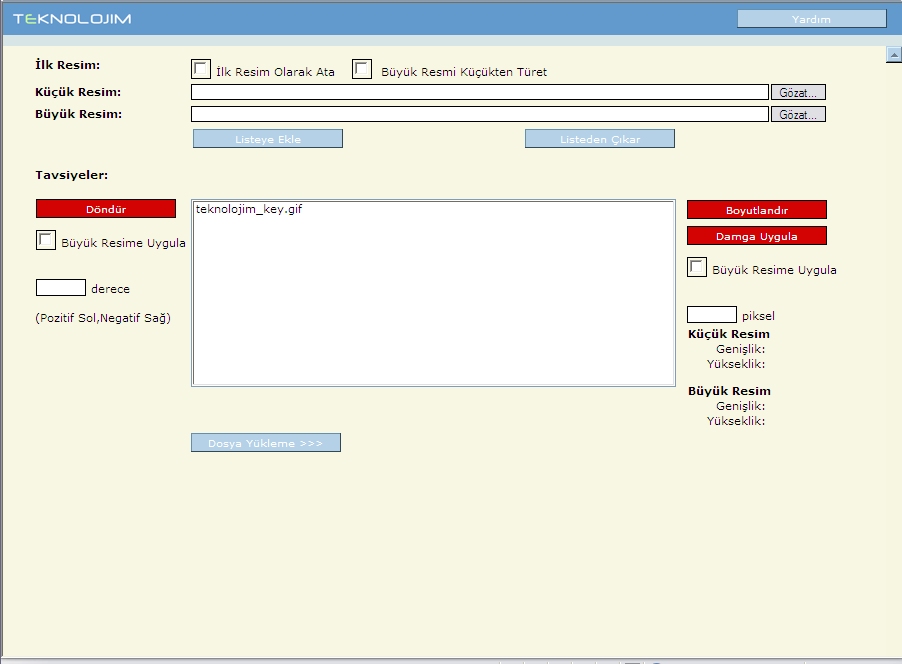Open the Yardım help button
The height and width of the screenshot is (664, 902).
point(811,19)
